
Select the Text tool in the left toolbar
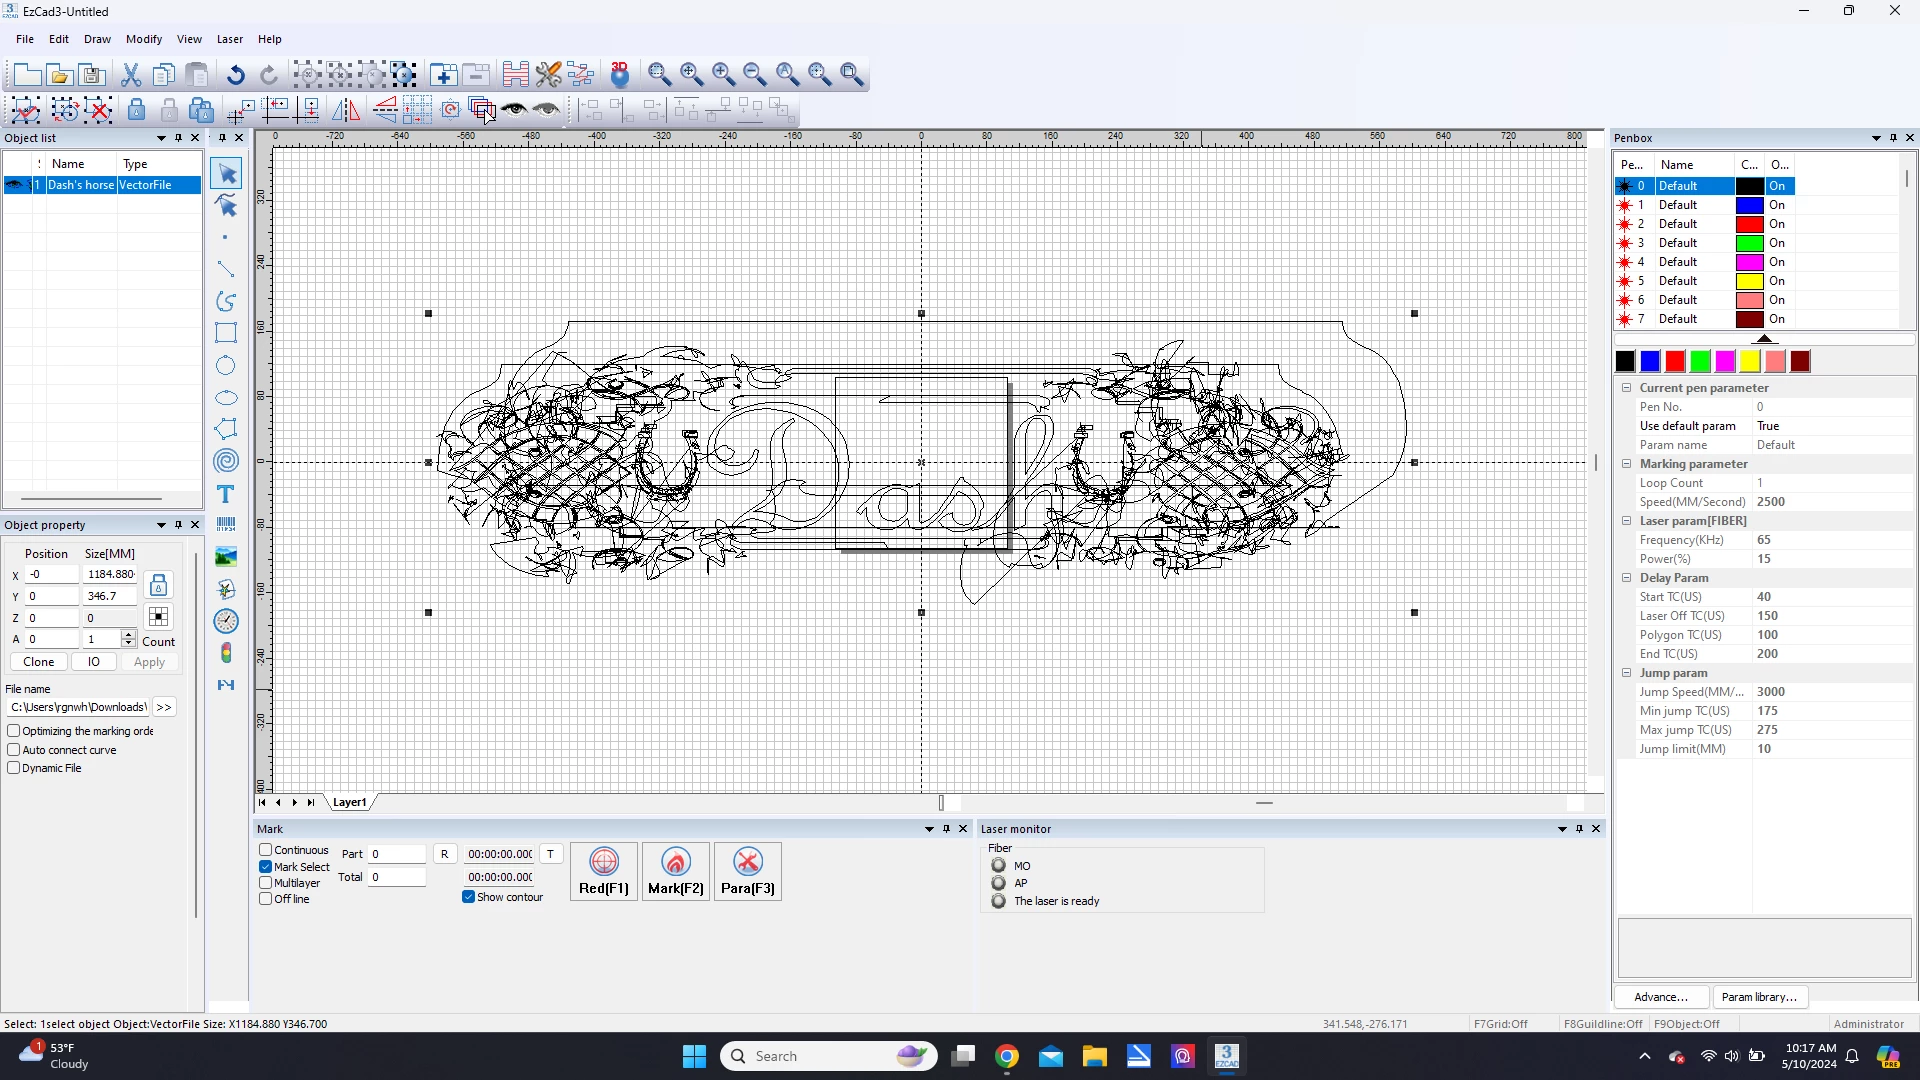pos(226,494)
